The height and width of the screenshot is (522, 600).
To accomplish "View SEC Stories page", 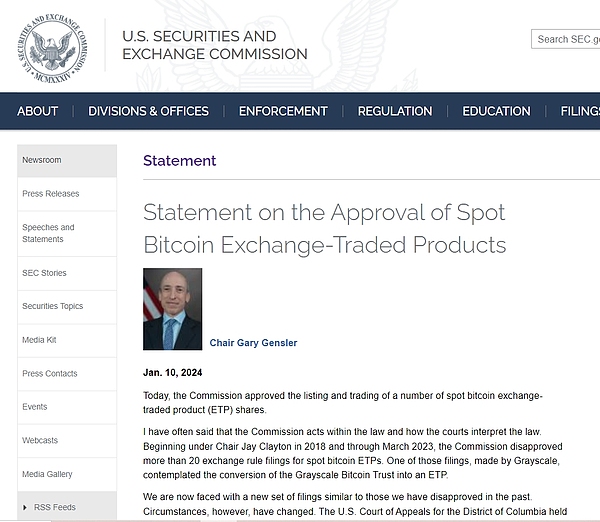I will click(46, 273).
